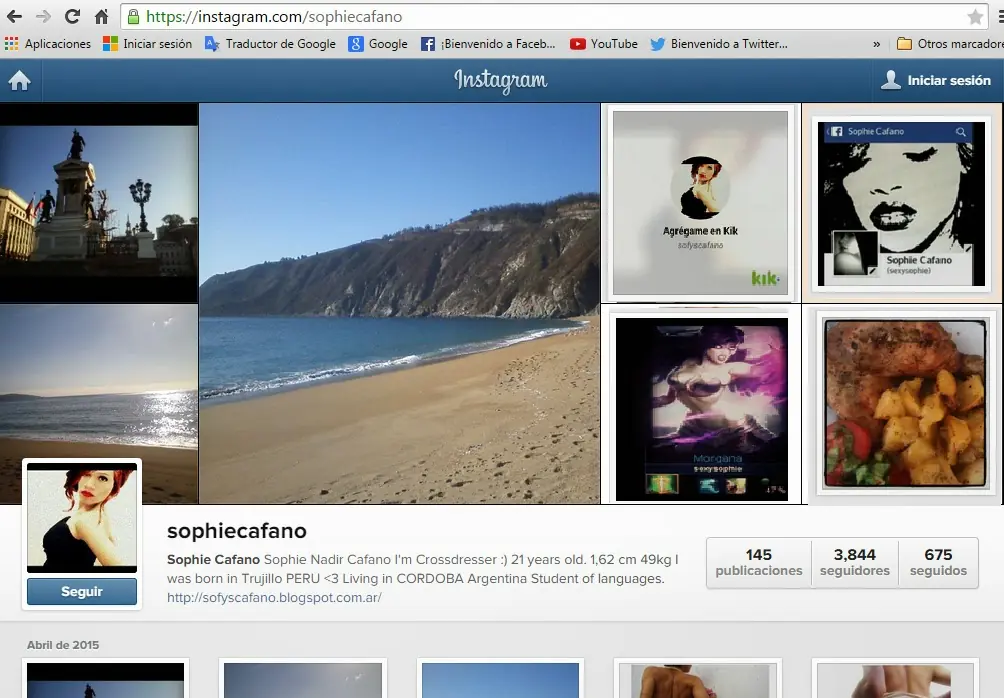The height and width of the screenshot is (698, 1004).
Task: Open the Morgana character image
Action: 701,404
